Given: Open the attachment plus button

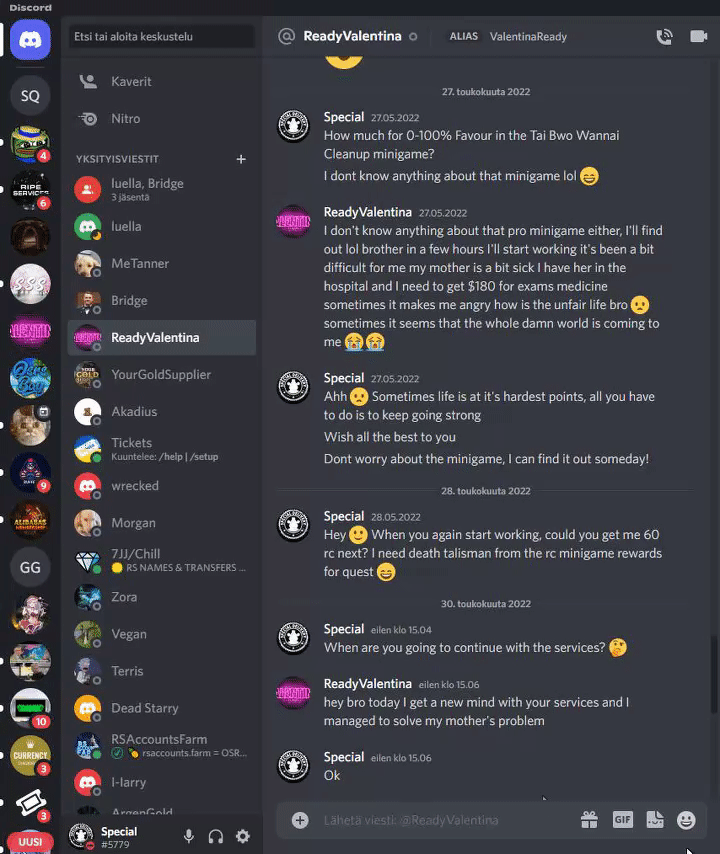Looking at the screenshot, I should (300, 820).
